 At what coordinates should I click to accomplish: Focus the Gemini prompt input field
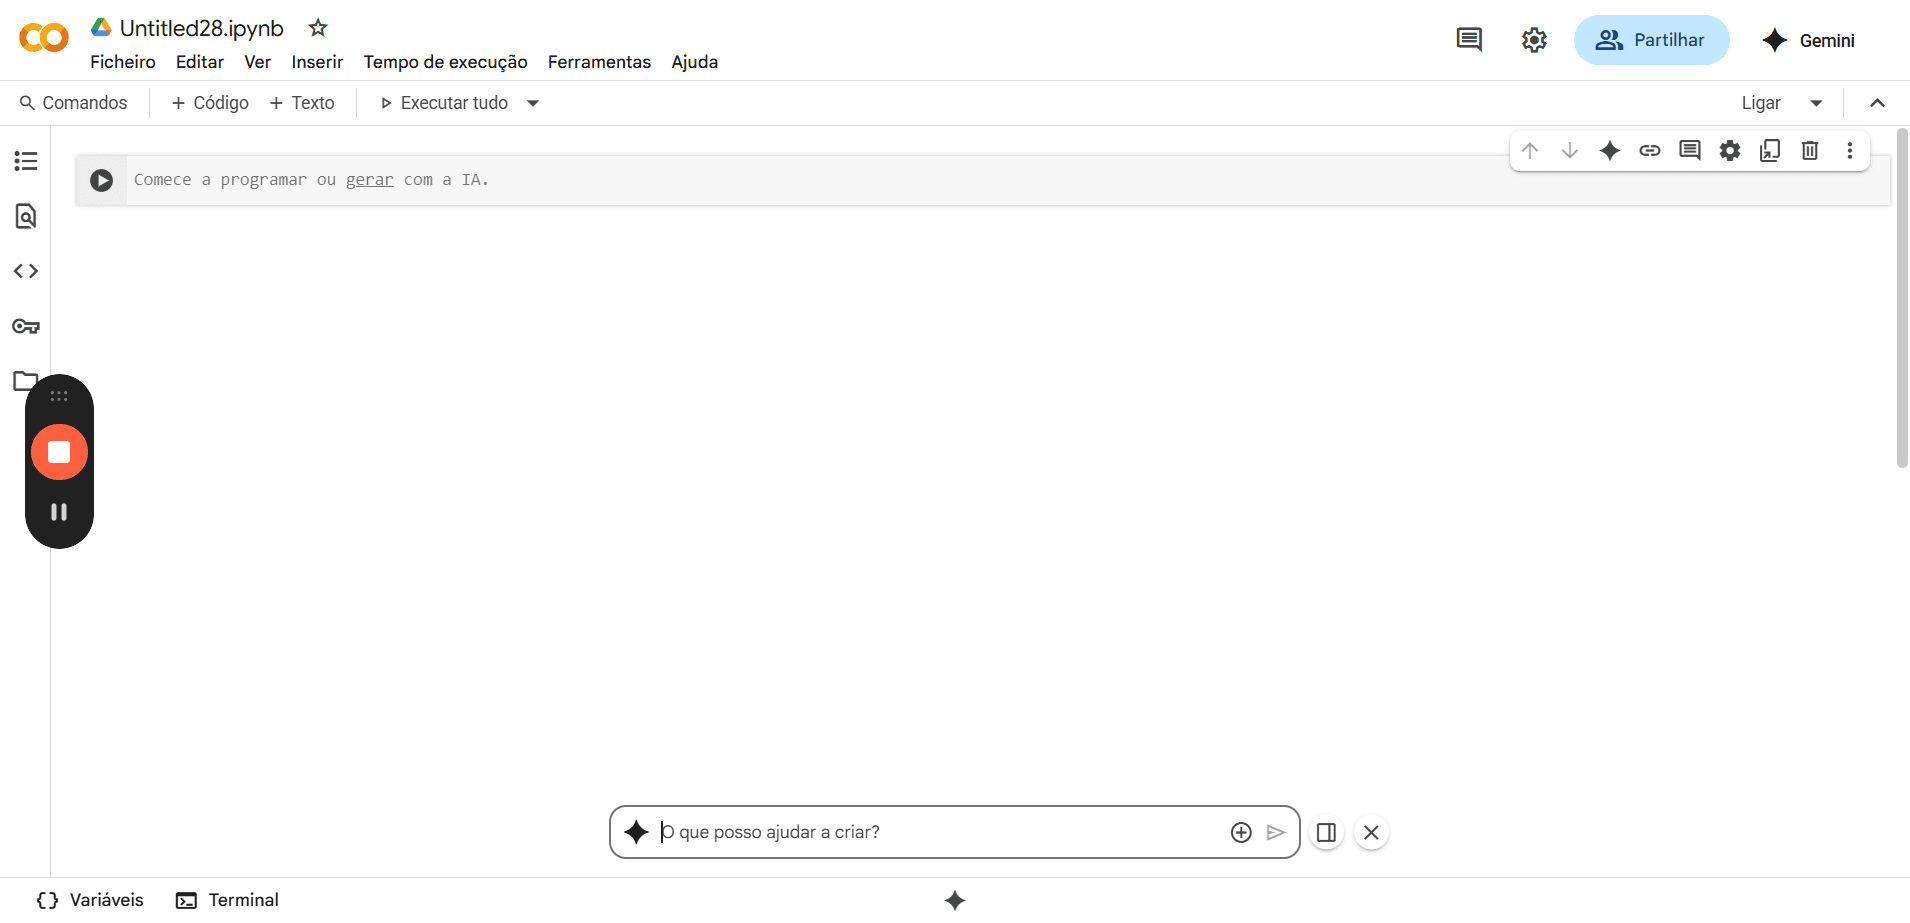click(940, 833)
